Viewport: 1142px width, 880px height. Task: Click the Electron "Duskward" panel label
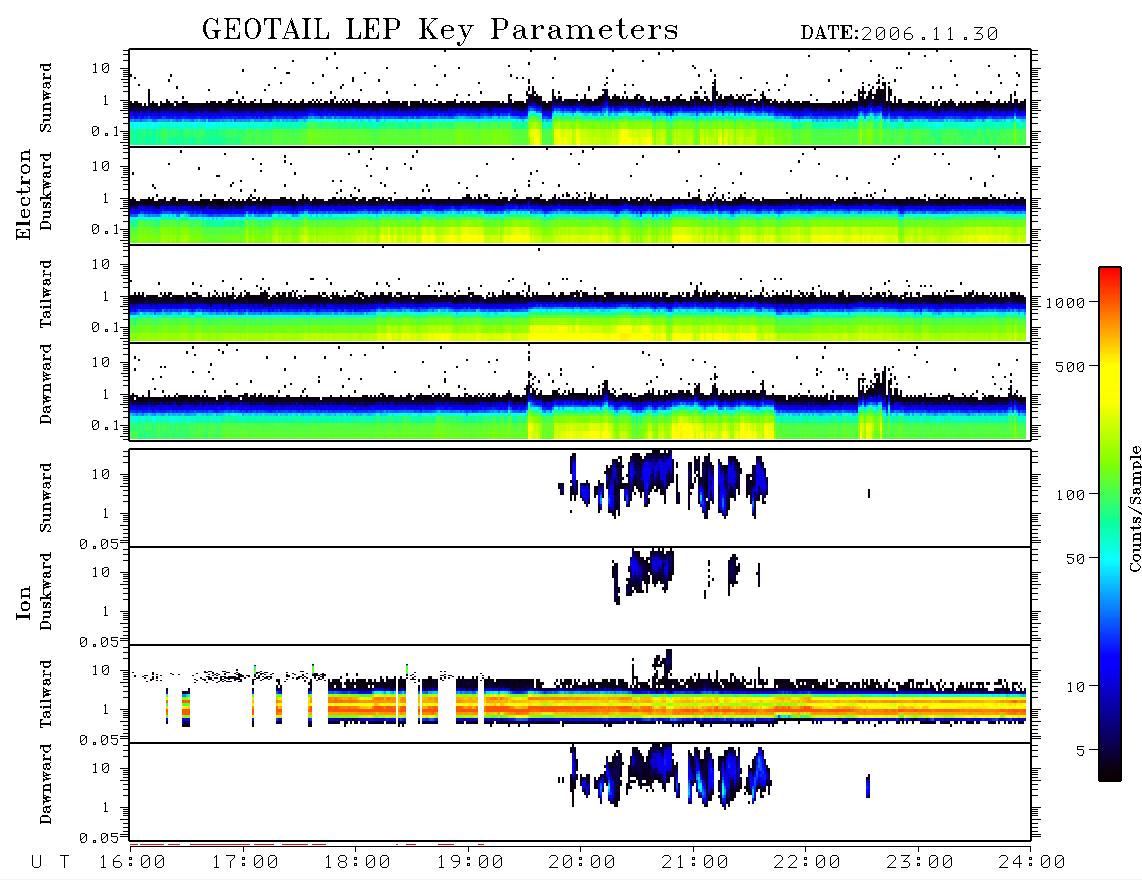(46, 192)
